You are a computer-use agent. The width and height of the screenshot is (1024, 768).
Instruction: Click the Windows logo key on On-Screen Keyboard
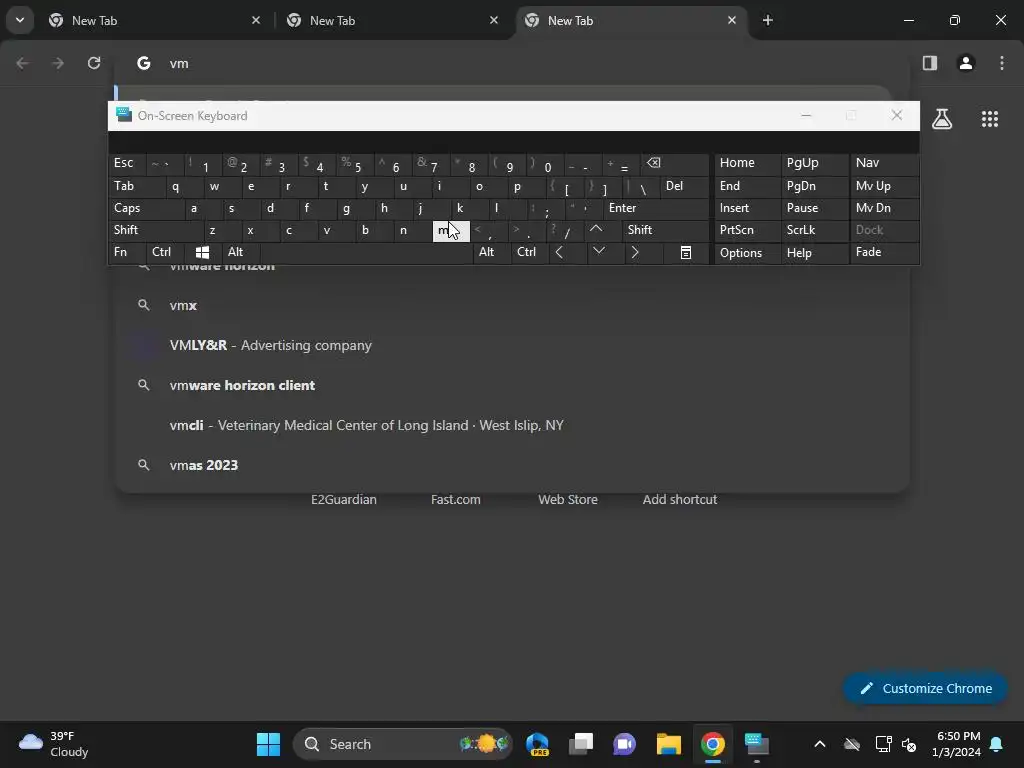click(202, 252)
